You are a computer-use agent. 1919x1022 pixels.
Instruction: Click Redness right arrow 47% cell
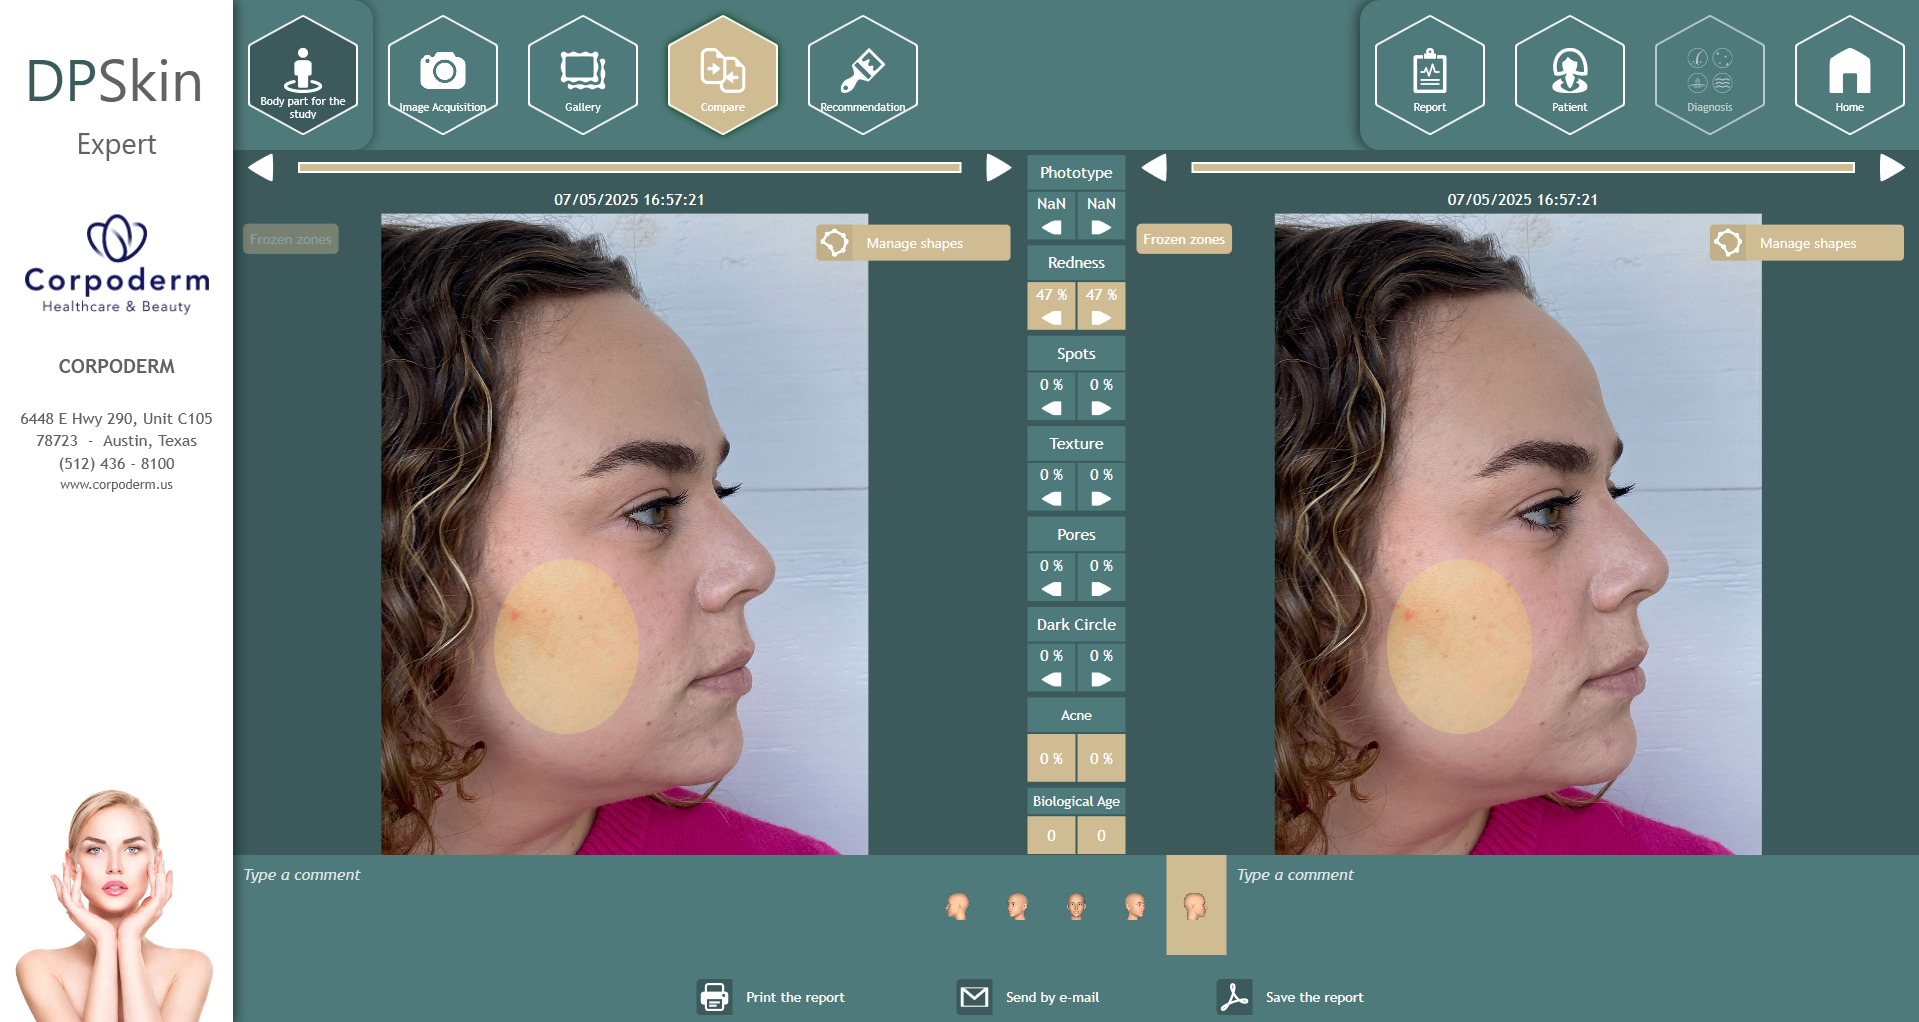[1101, 306]
